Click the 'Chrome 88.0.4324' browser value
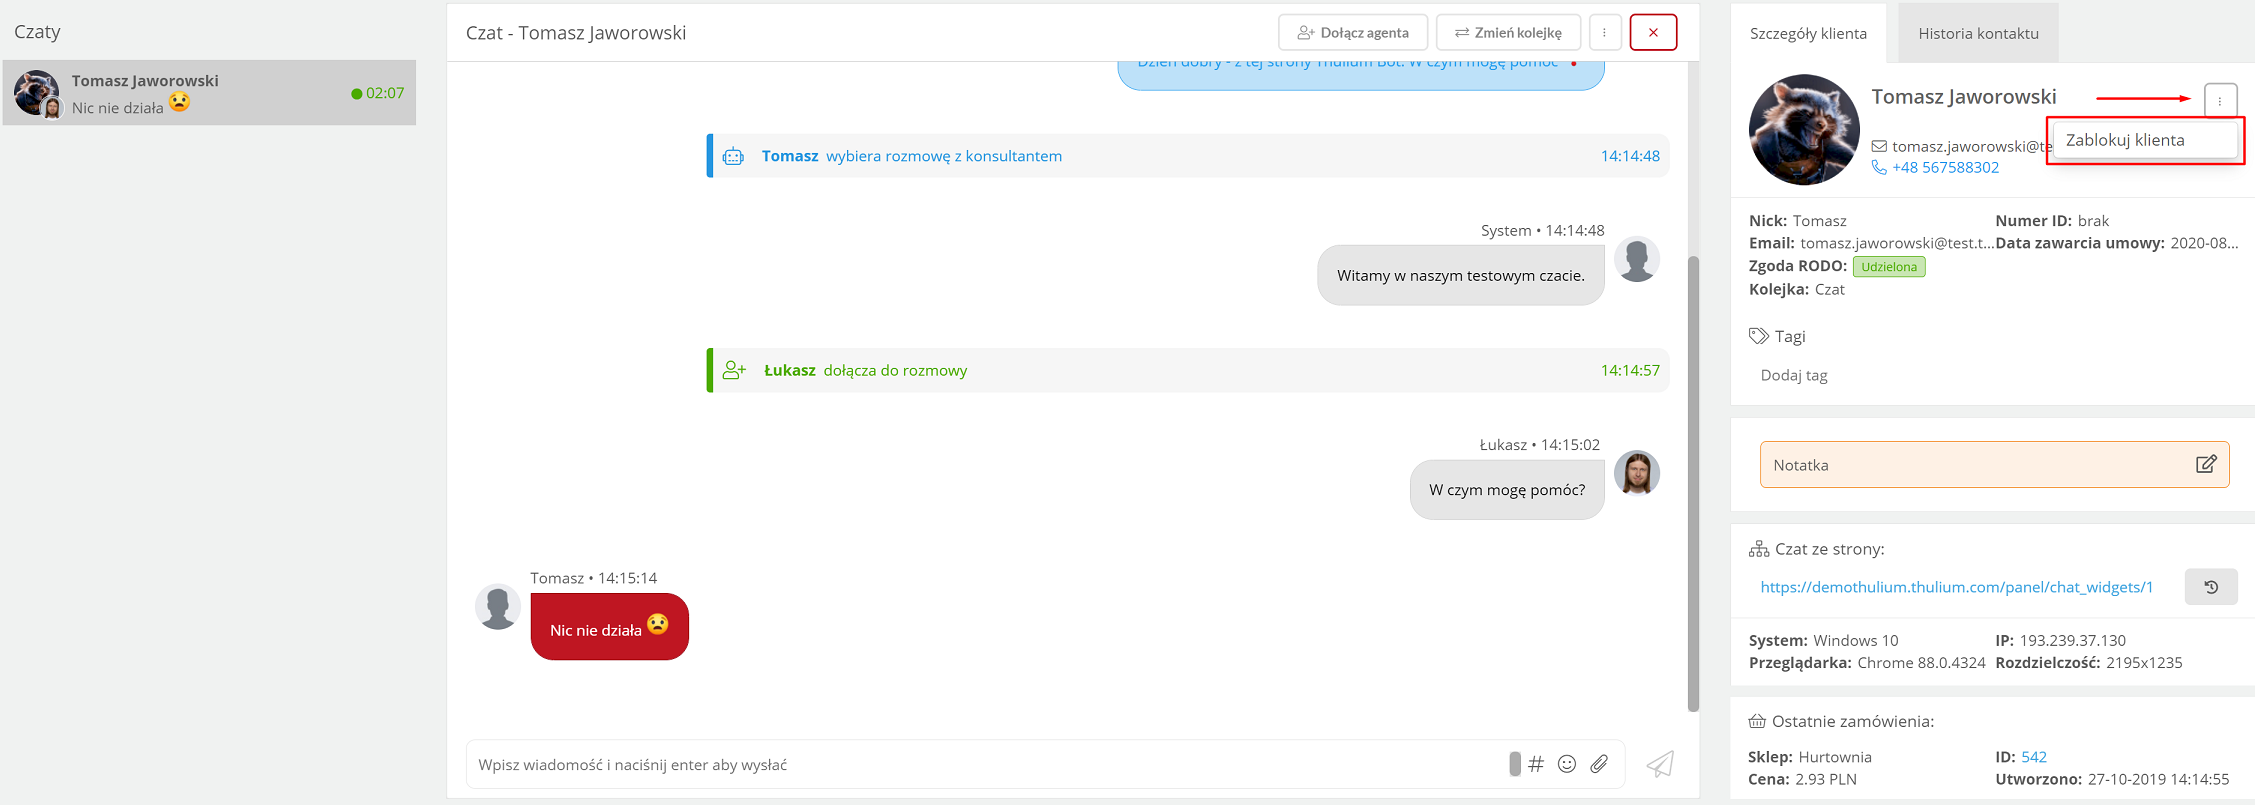2255x805 pixels. pyautogui.click(x=1921, y=662)
